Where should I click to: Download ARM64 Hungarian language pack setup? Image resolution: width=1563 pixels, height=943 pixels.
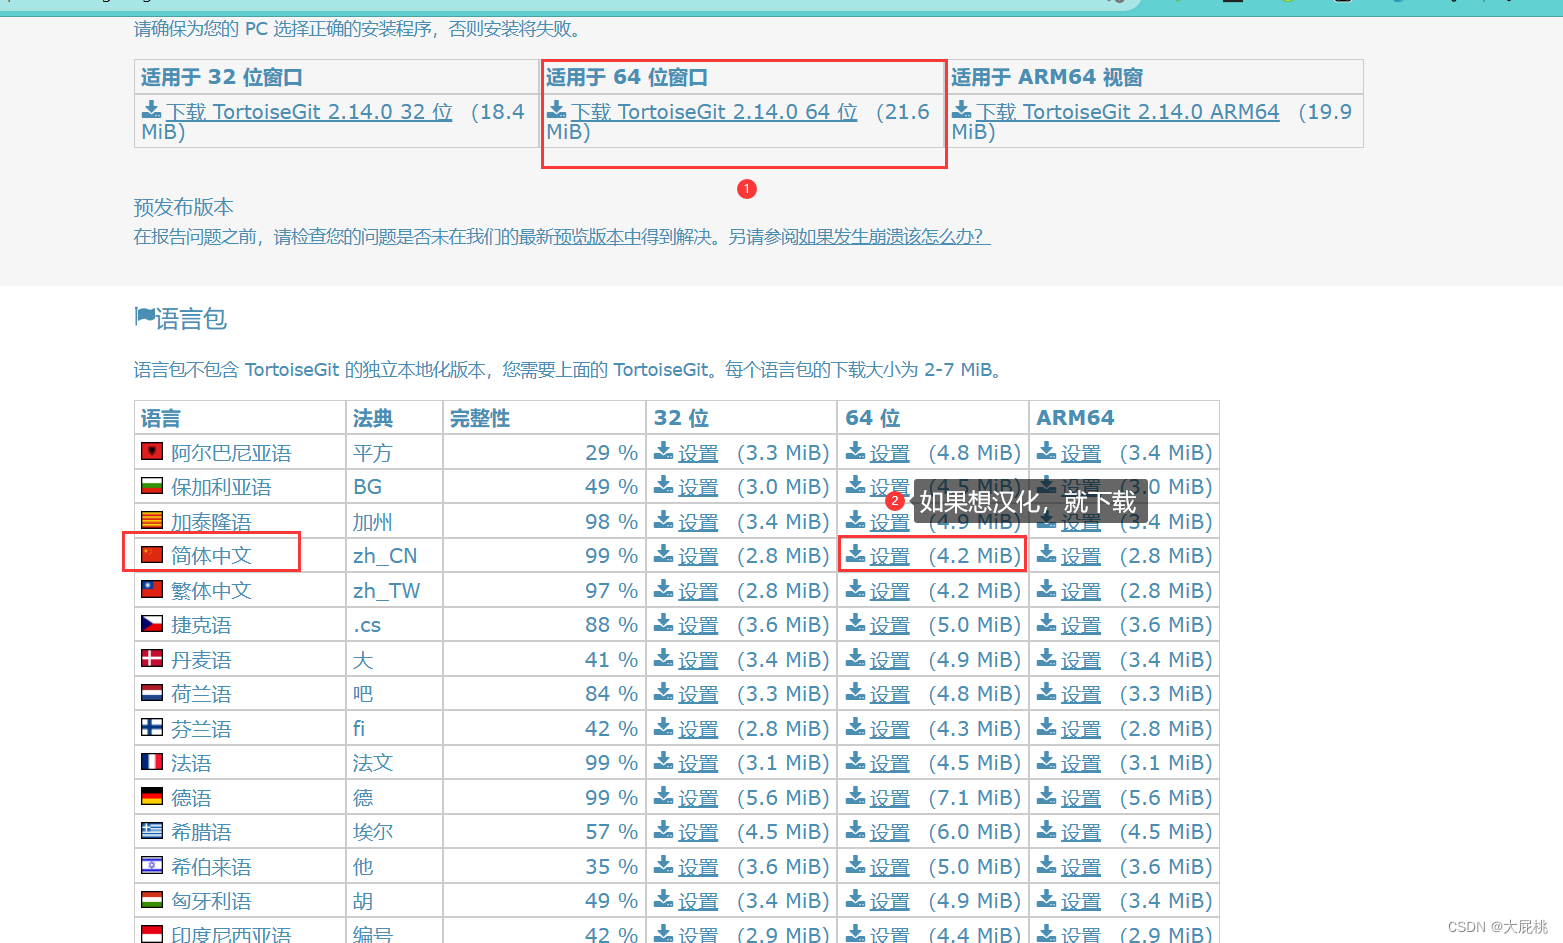(1080, 901)
